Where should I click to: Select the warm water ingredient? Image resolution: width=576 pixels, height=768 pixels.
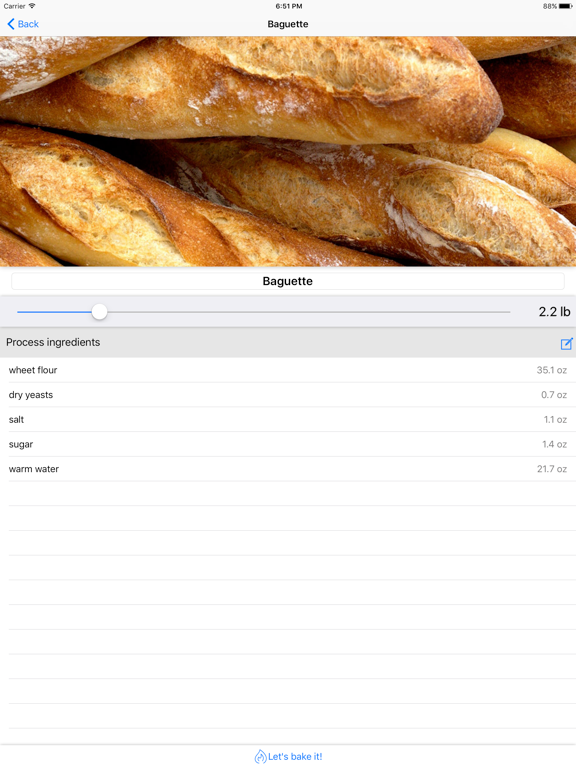tap(288, 469)
